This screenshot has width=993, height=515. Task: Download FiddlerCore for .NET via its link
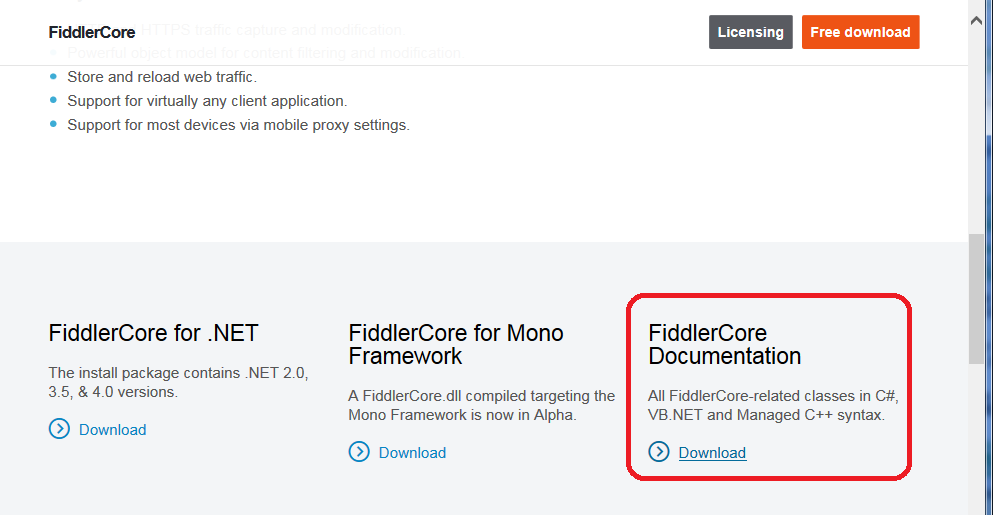point(112,429)
